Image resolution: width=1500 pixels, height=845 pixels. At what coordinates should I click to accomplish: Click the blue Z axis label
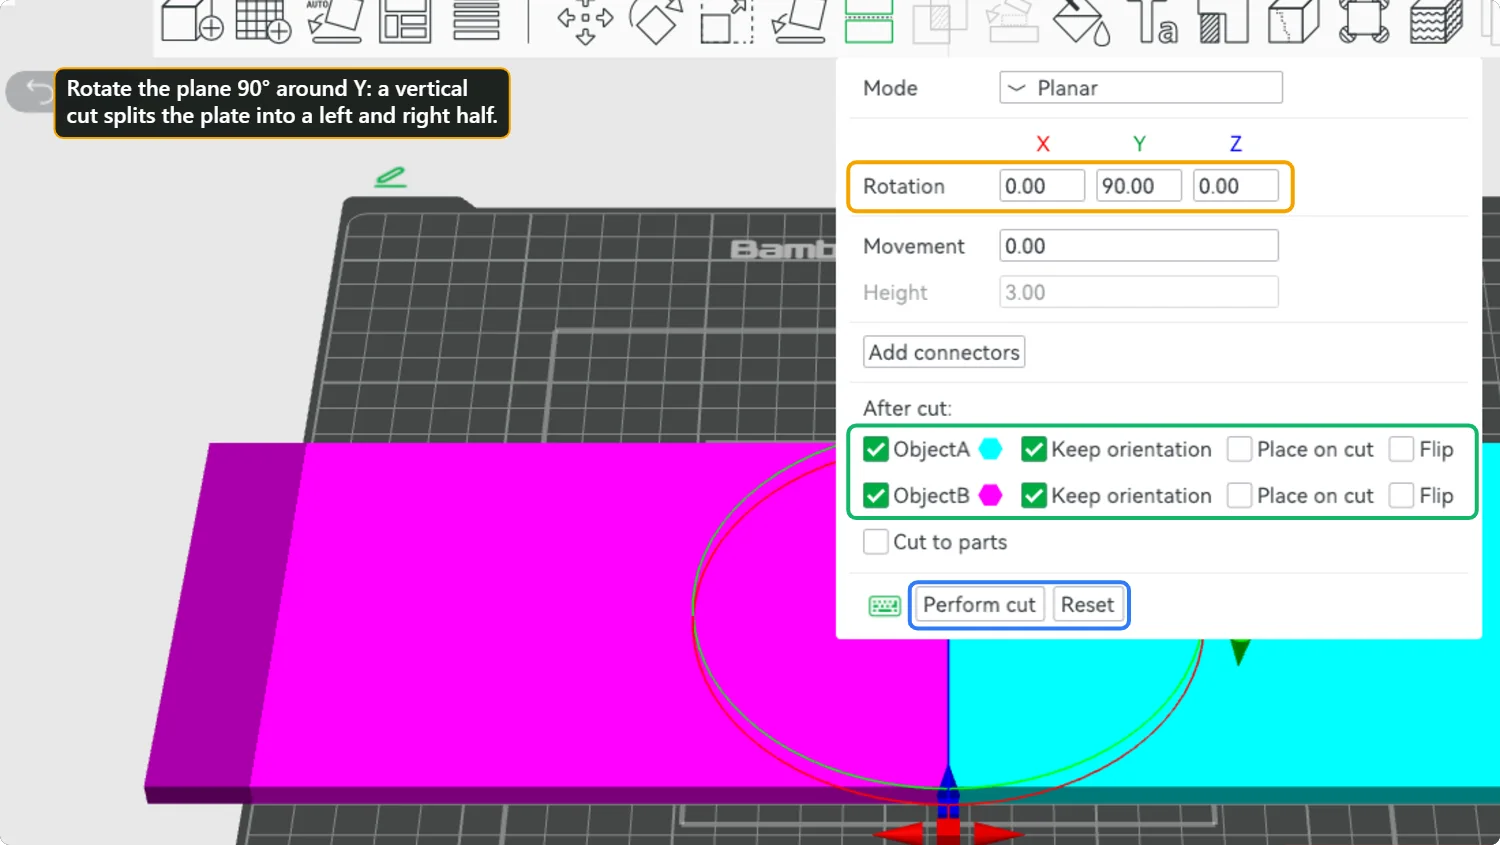(x=1236, y=144)
